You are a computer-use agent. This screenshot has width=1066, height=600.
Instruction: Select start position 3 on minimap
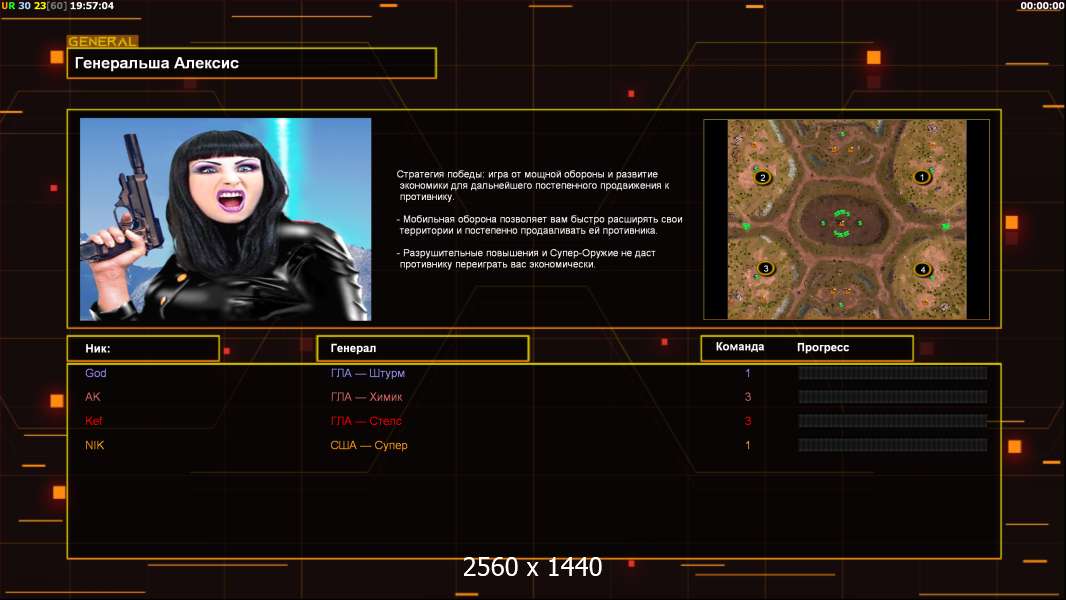[765, 268]
